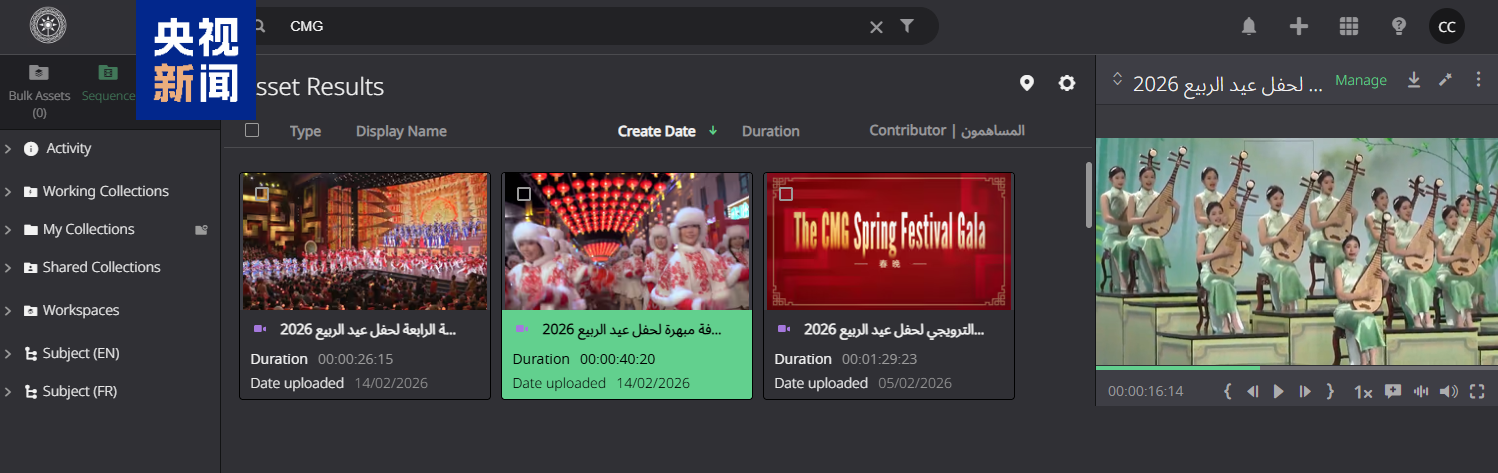This screenshot has height=473, width=1498.
Task: Open the three-dot more options menu
Action: pos(1478,80)
